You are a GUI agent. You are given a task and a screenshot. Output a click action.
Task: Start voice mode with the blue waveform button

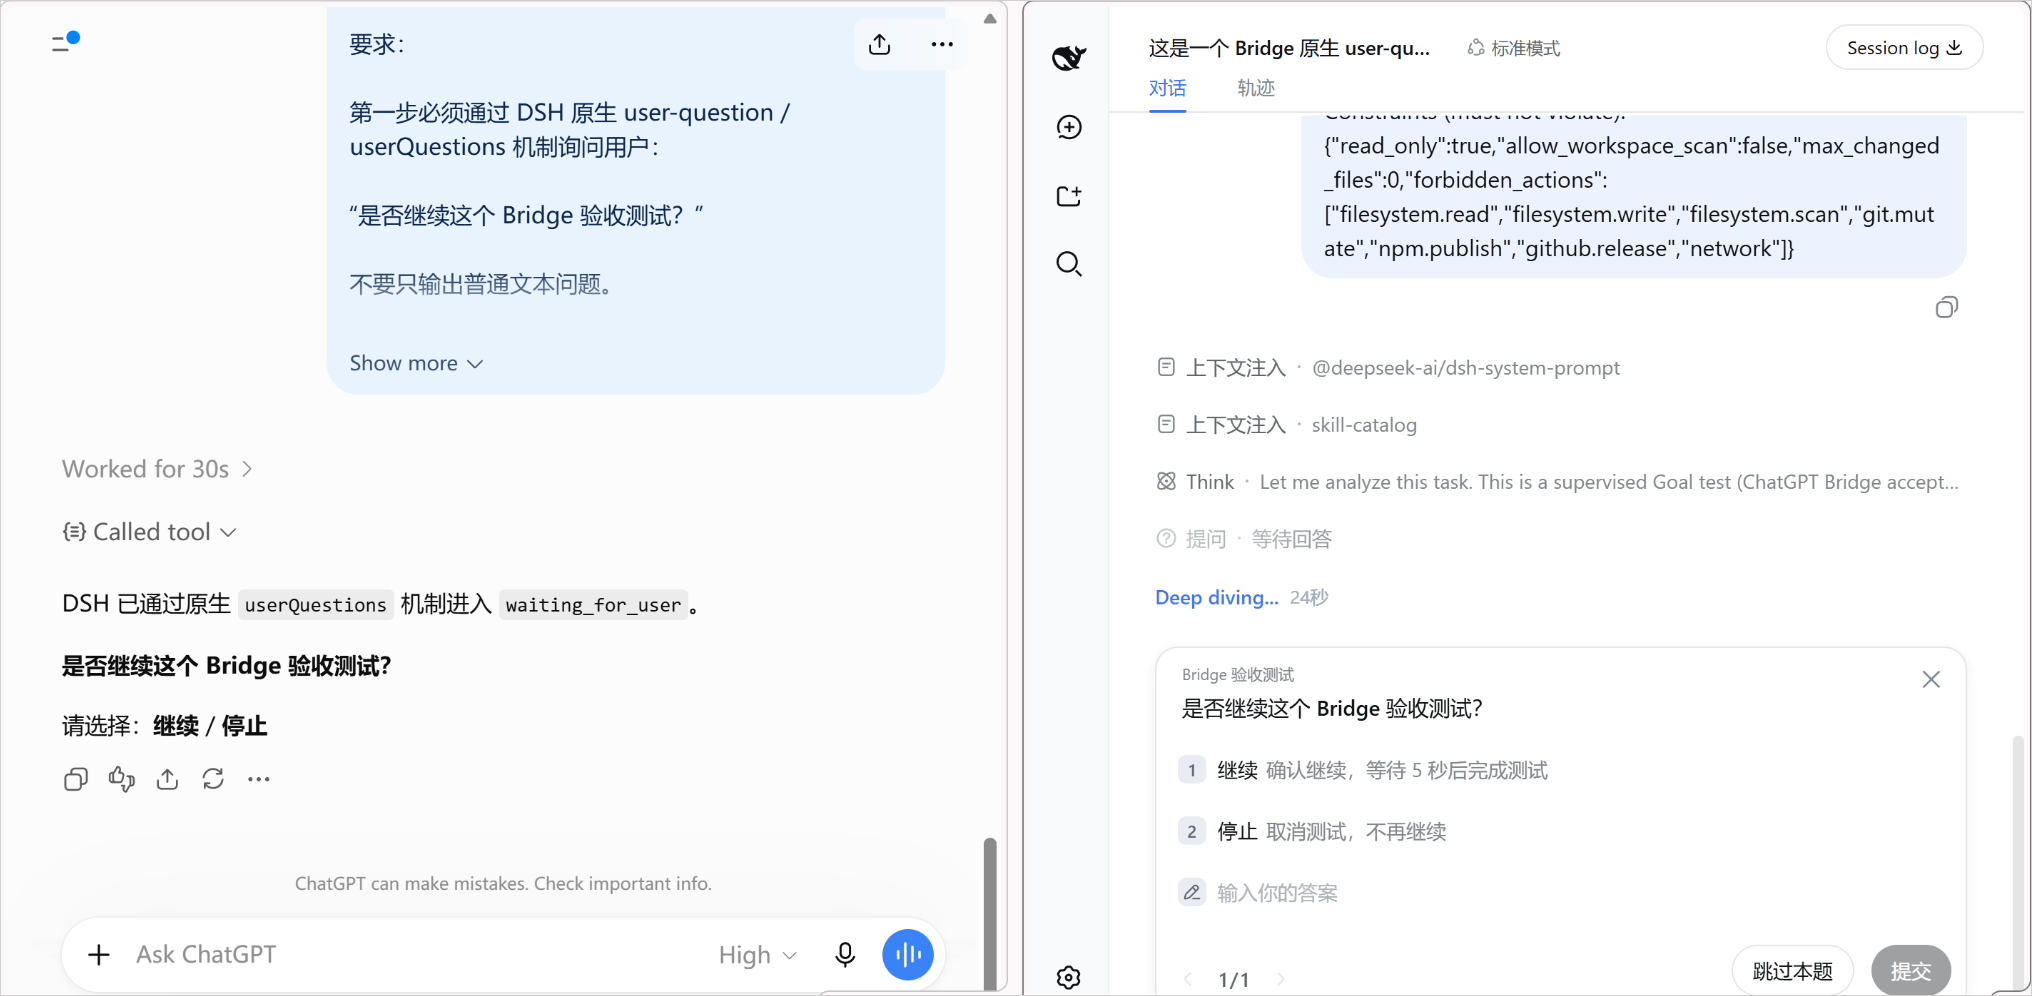point(908,955)
